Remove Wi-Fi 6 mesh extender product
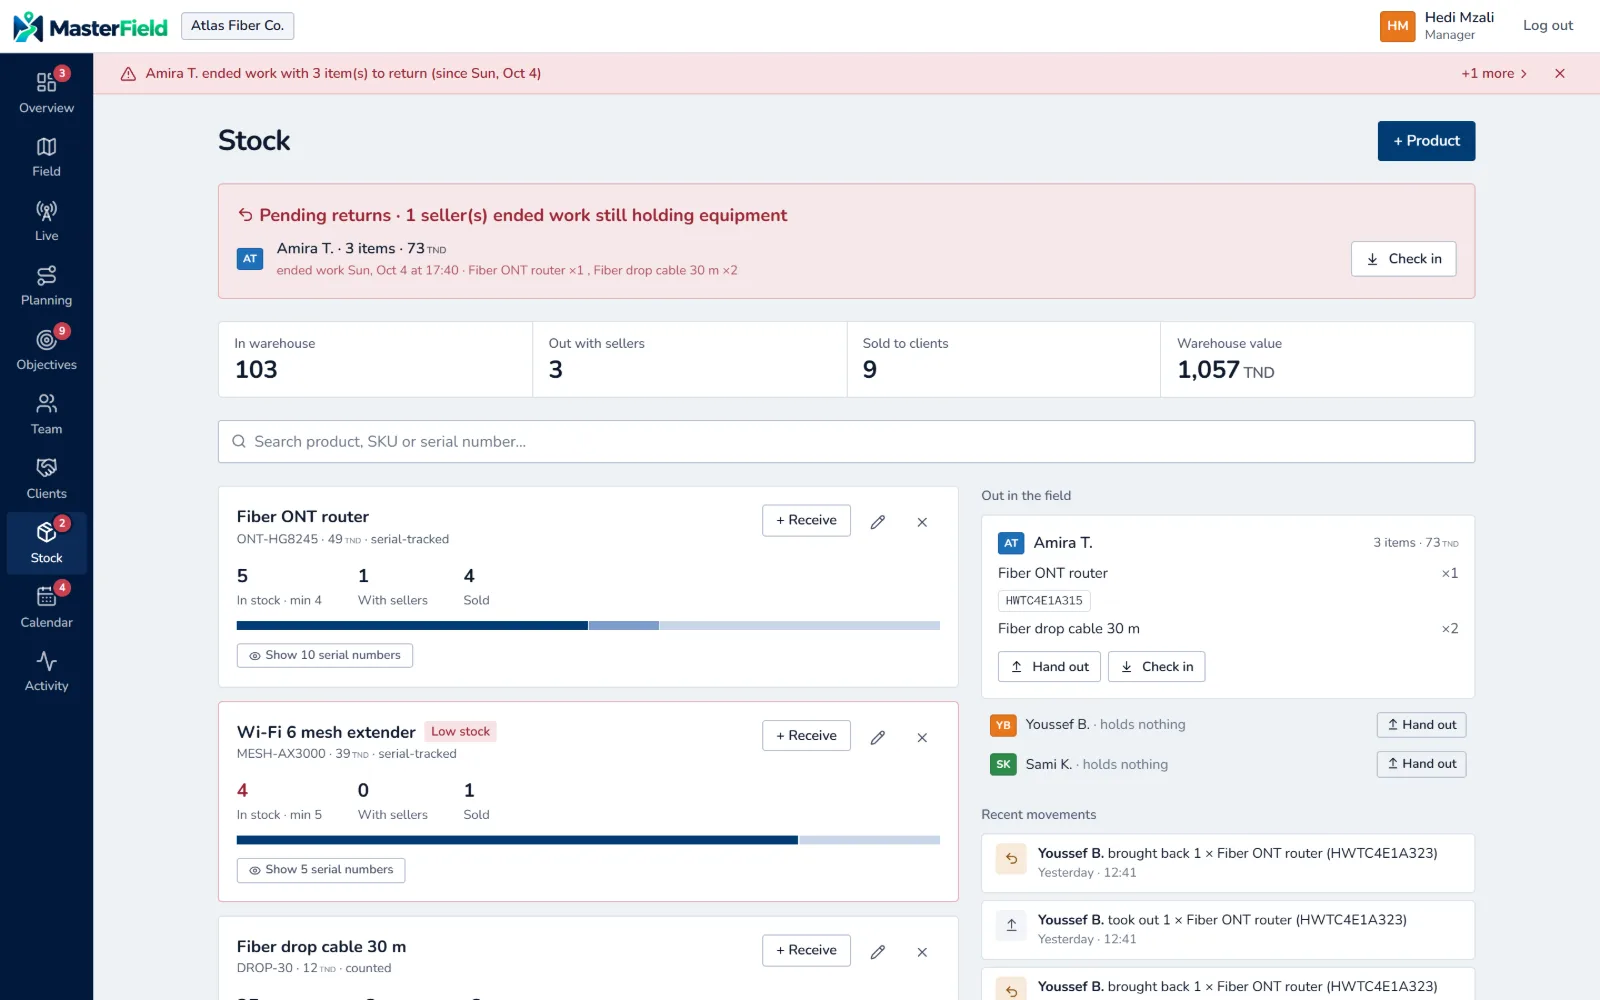Screen dimensions: 1600x1000 tap(922, 737)
